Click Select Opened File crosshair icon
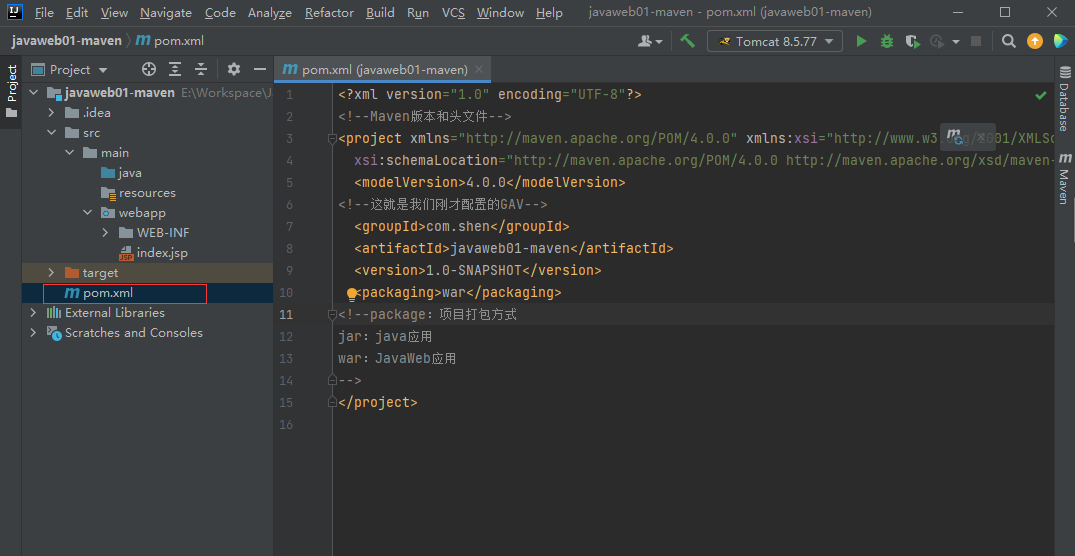 click(x=149, y=69)
